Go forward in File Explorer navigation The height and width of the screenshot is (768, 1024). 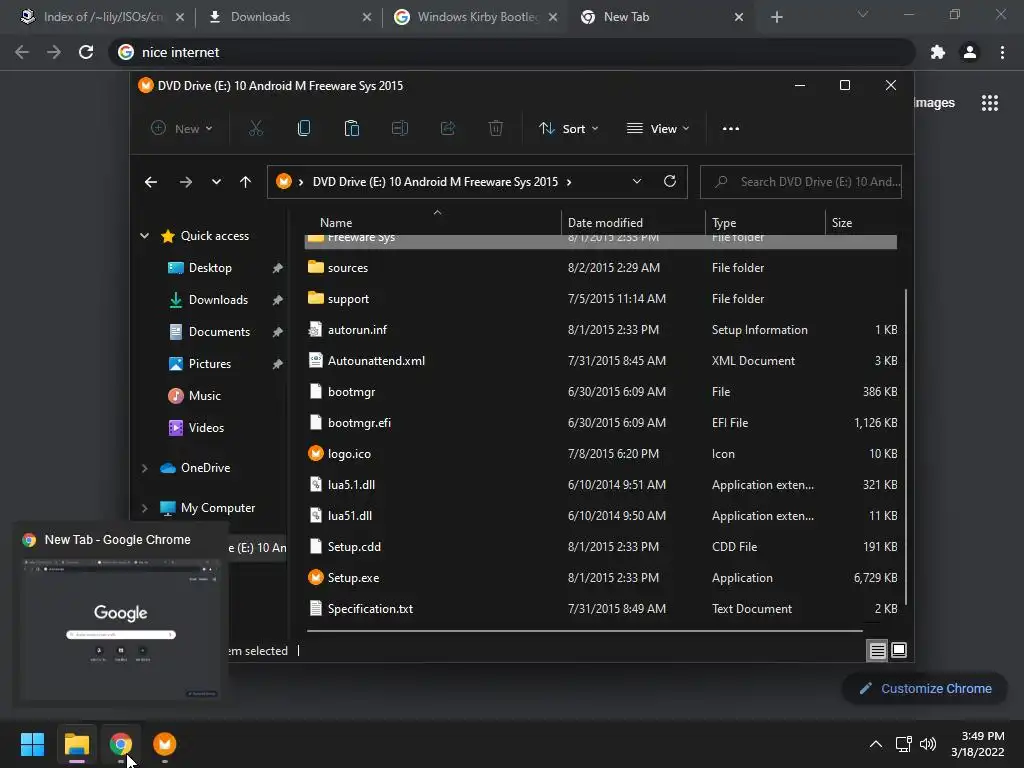coord(186,182)
